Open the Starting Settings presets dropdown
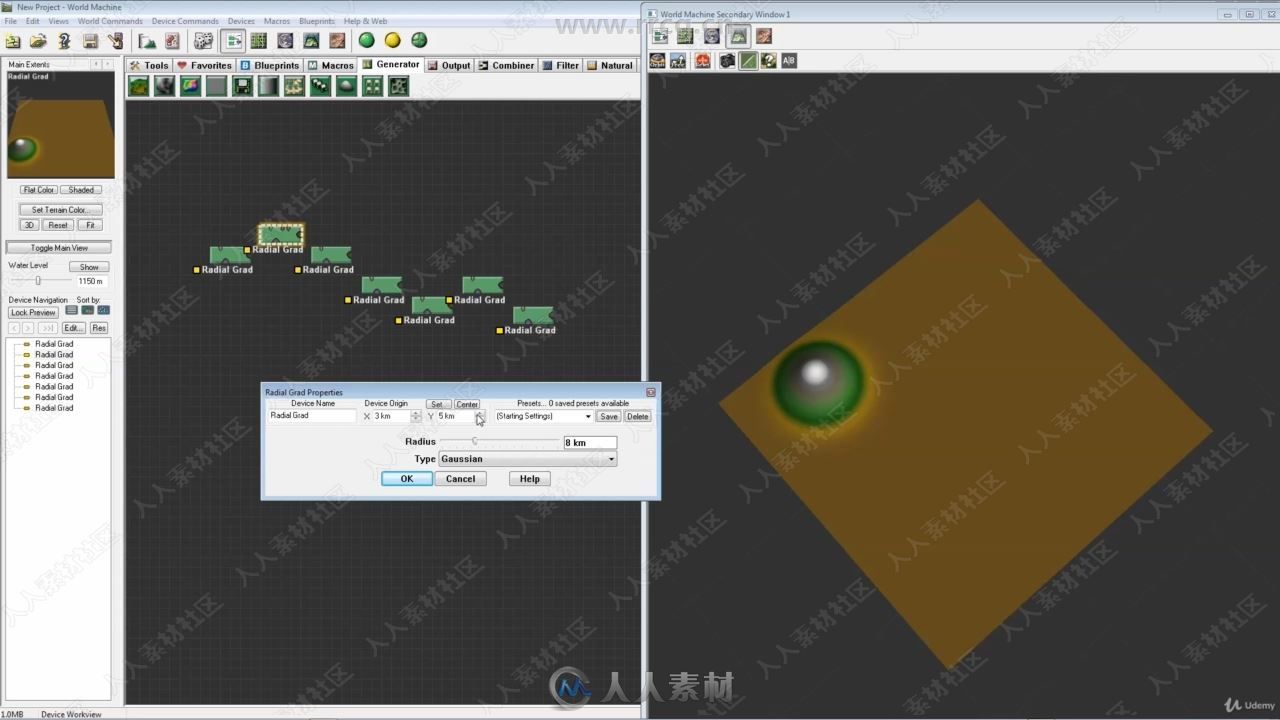Screen dimensions: 1280x720 pos(543,416)
